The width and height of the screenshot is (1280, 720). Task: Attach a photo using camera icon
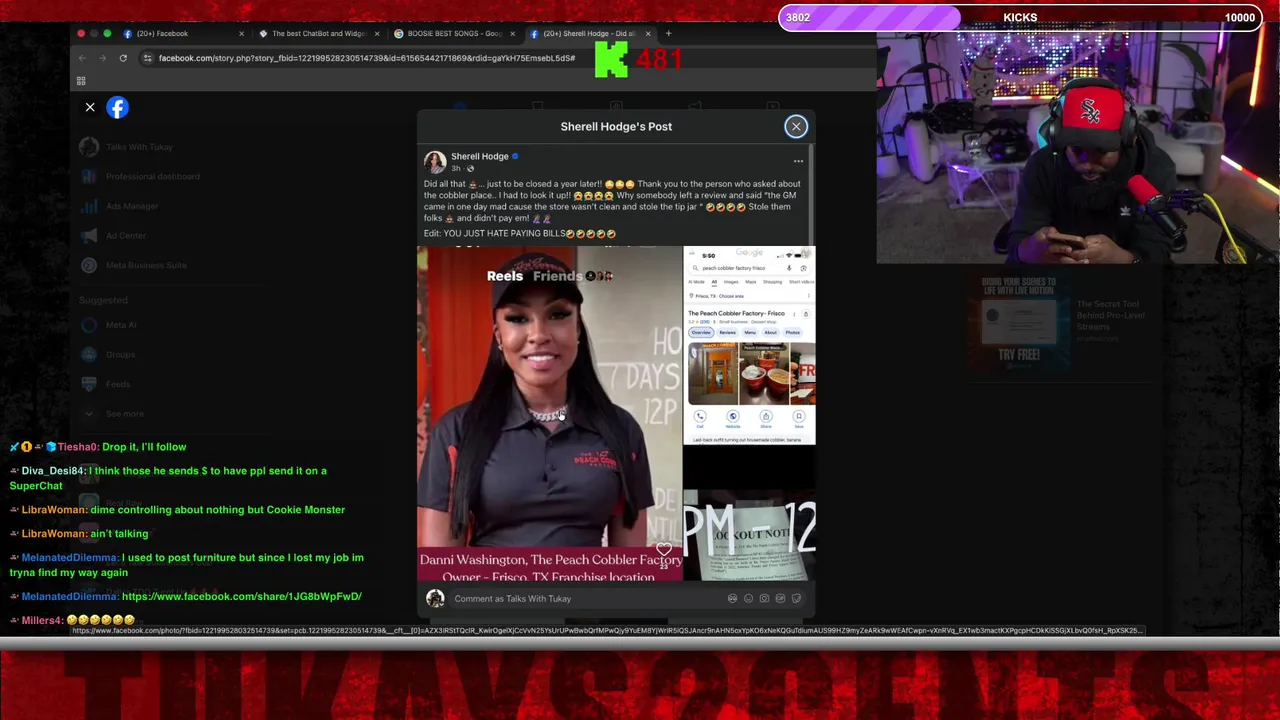pyautogui.click(x=764, y=598)
